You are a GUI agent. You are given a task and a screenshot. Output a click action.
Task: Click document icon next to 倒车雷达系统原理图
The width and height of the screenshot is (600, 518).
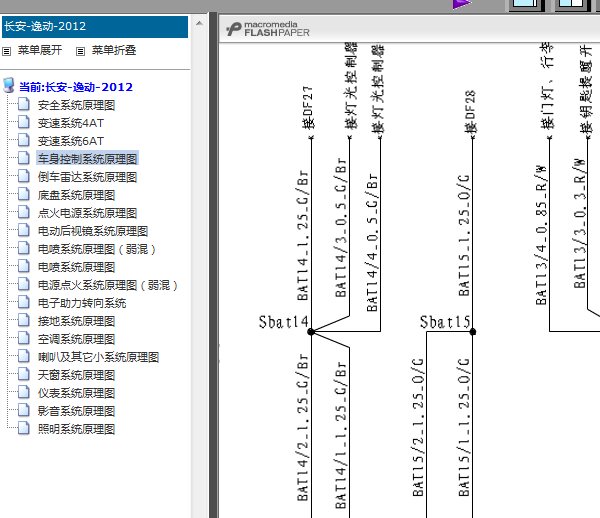tap(24, 176)
